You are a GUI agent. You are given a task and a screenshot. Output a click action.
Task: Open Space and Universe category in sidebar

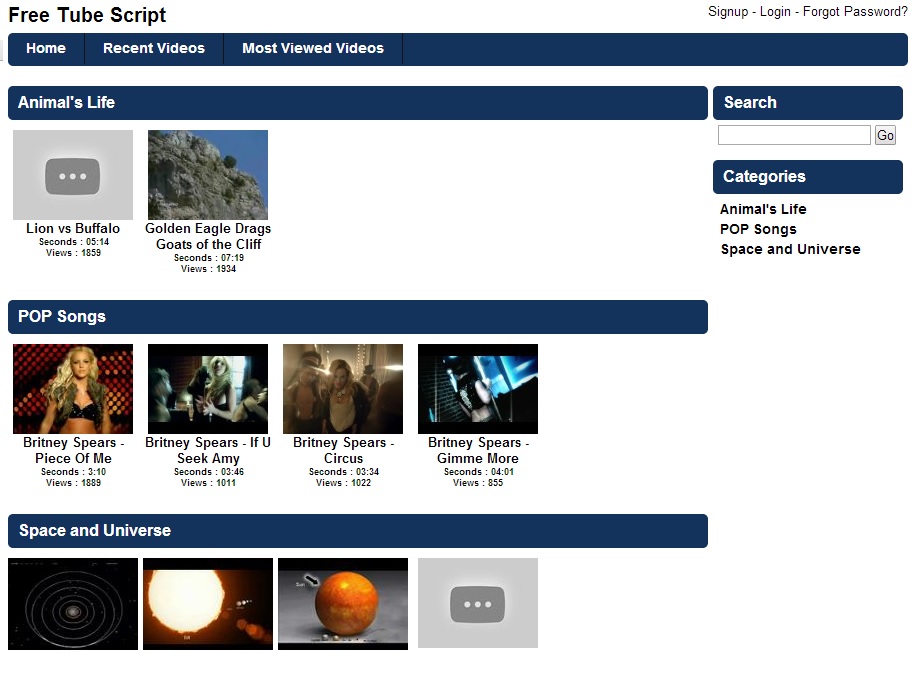[x=790, y=250]
